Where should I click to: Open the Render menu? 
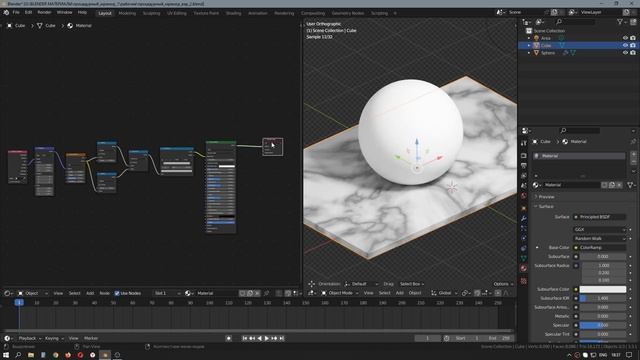pyautogui.click(x=44, y=13)
